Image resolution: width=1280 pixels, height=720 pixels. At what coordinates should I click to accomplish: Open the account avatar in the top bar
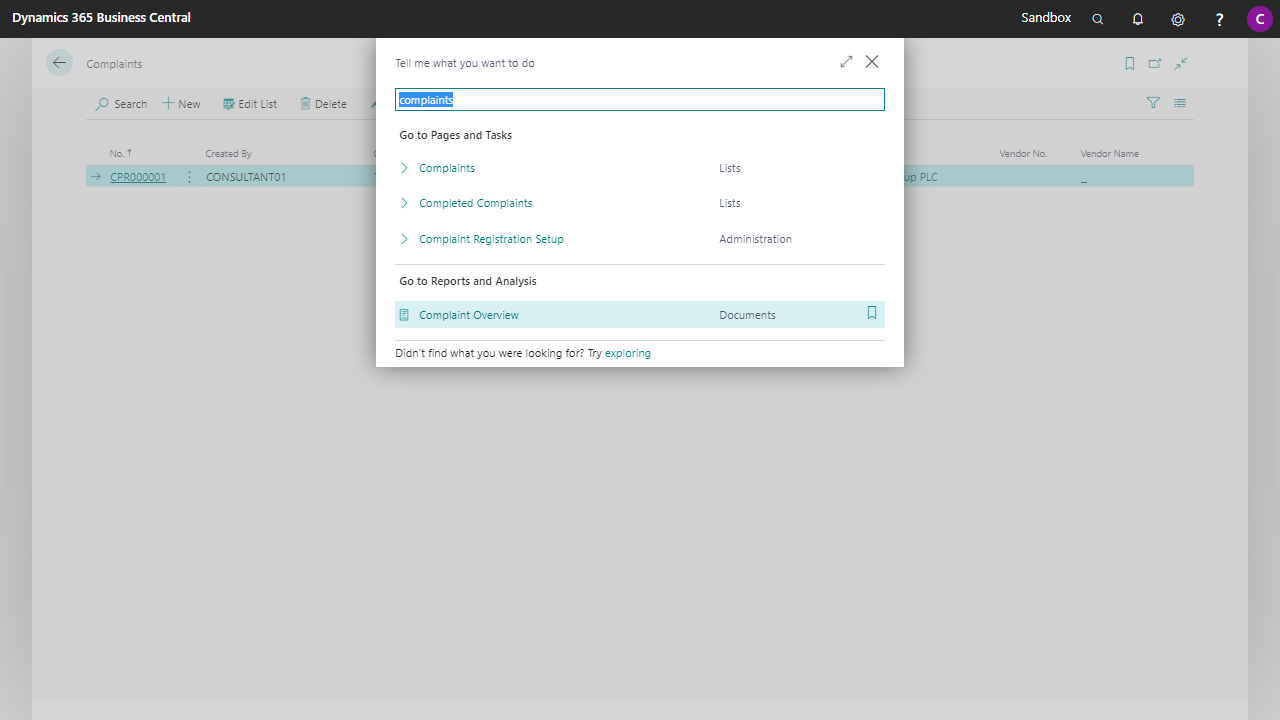[1259, 18]
